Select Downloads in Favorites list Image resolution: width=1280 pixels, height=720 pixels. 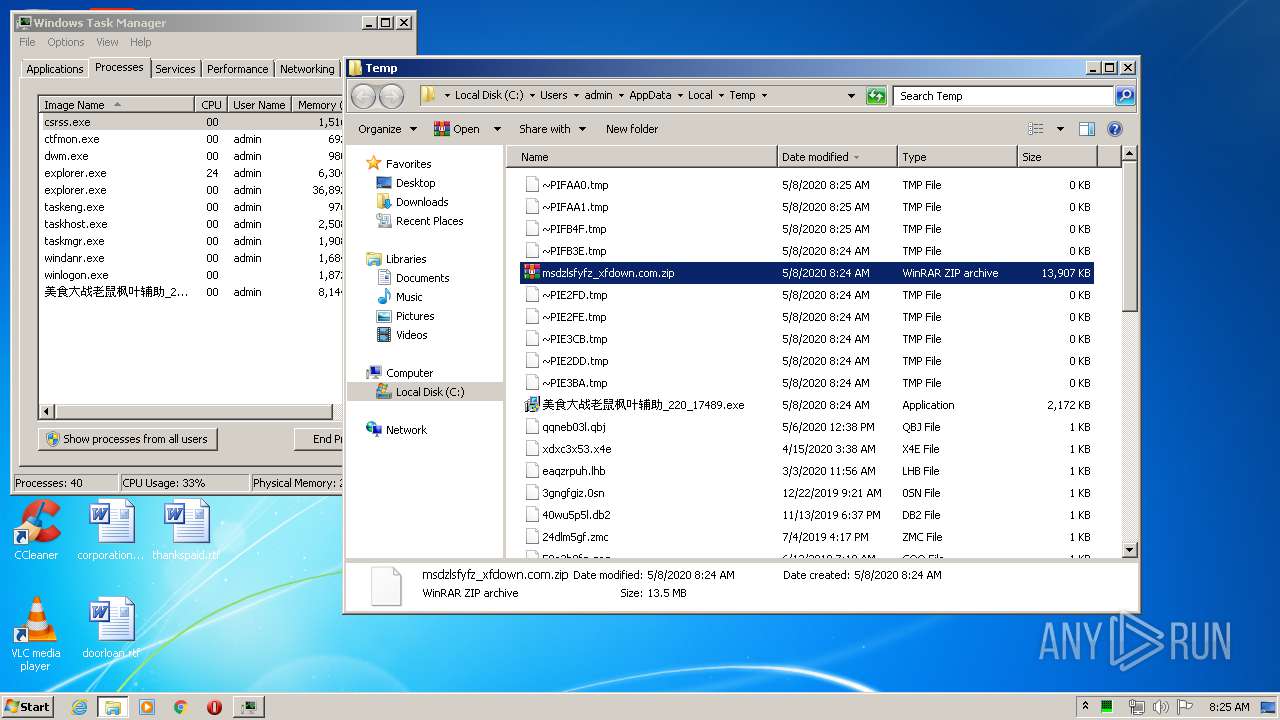click(x=422, y=202)
